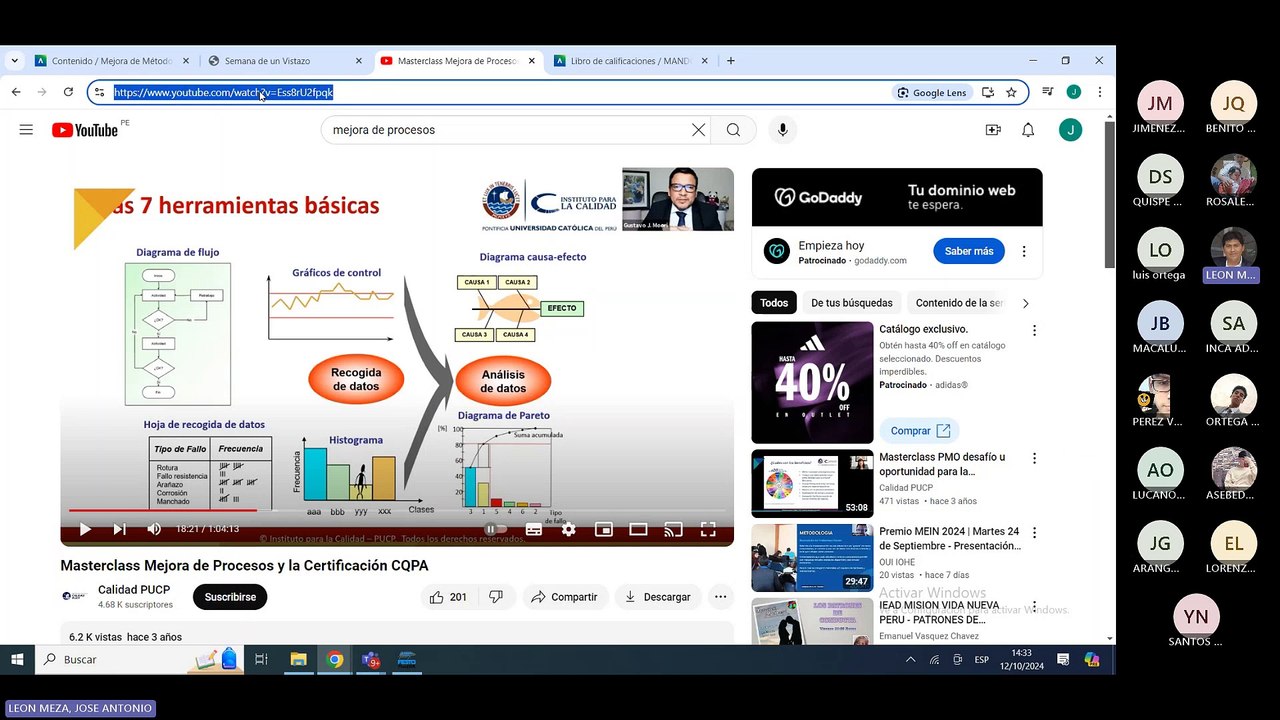Enter fullscreen mode in the player
The image size is (1280, 720).
pos(707,529)
